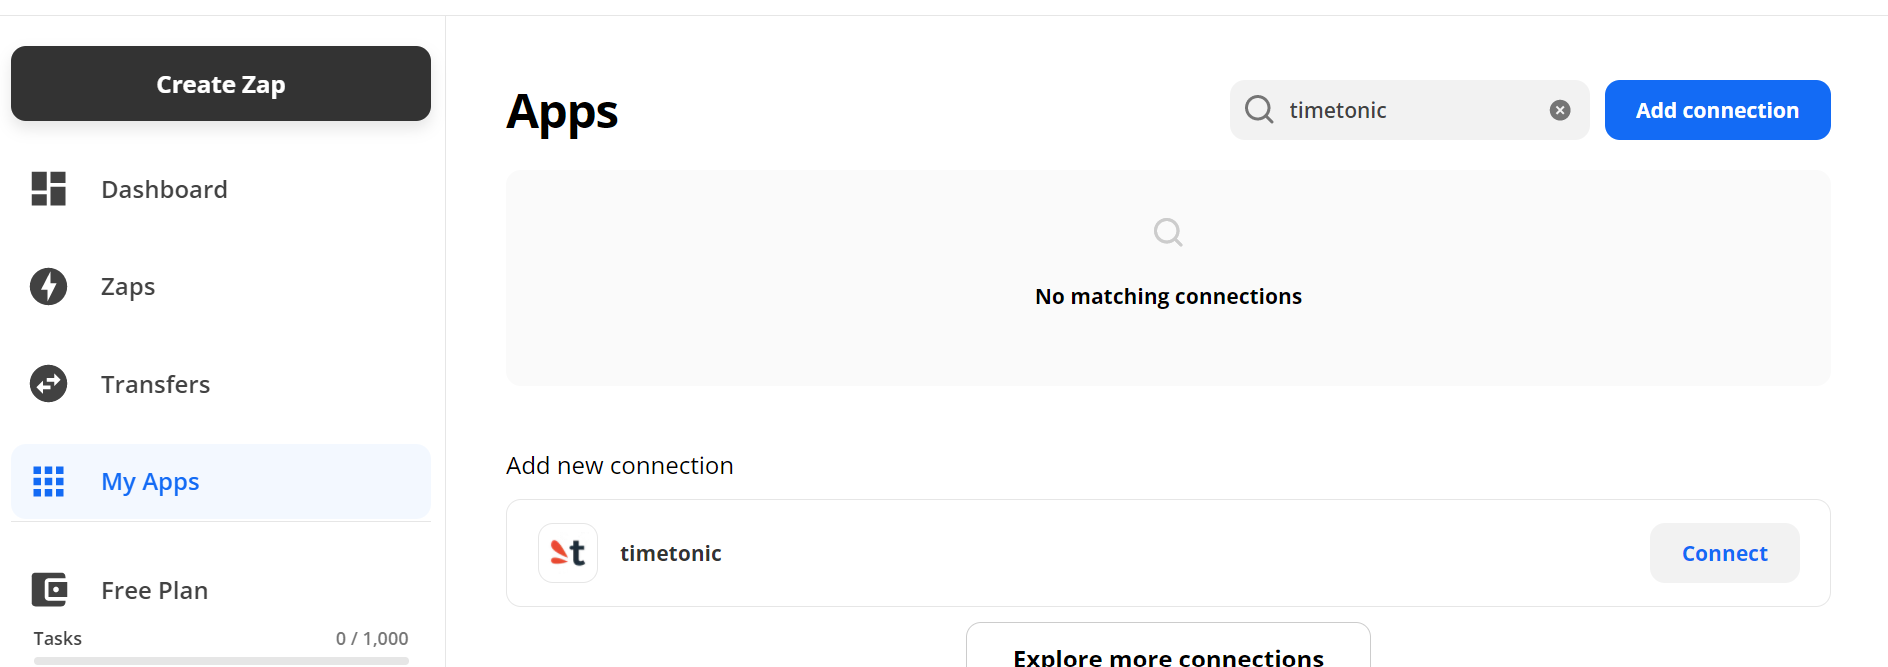Click the magnifier icon in search box
Image resolution: width=1888 pixels, height=667 pixels.
(1259, 110)
